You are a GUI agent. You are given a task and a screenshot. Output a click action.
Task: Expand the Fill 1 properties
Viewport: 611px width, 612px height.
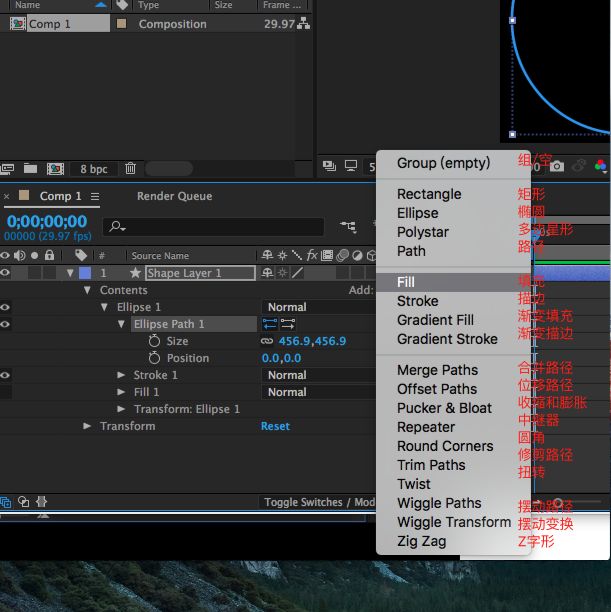[x=121, y=392]
